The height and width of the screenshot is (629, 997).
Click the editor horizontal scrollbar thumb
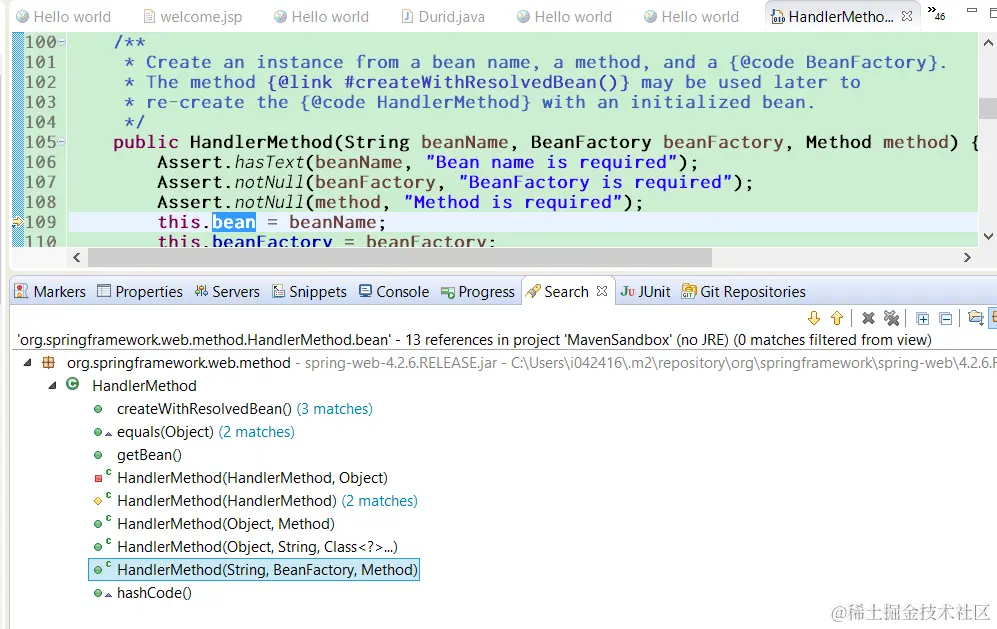[400, 258]
